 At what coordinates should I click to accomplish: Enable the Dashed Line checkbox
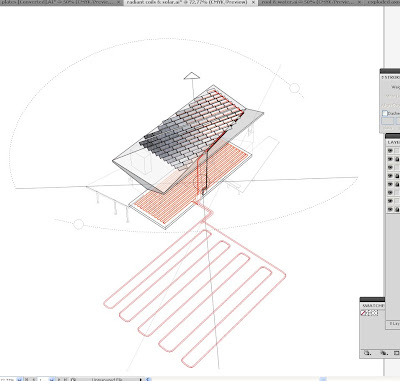pos(385,113)
